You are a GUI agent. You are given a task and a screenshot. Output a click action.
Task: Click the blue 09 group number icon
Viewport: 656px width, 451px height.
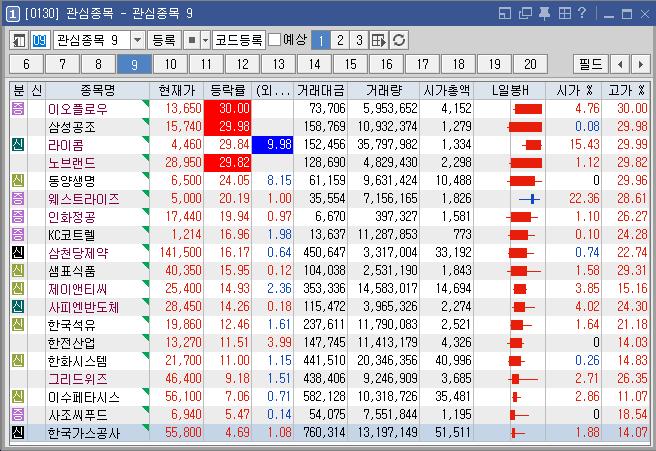click(39, 41)
